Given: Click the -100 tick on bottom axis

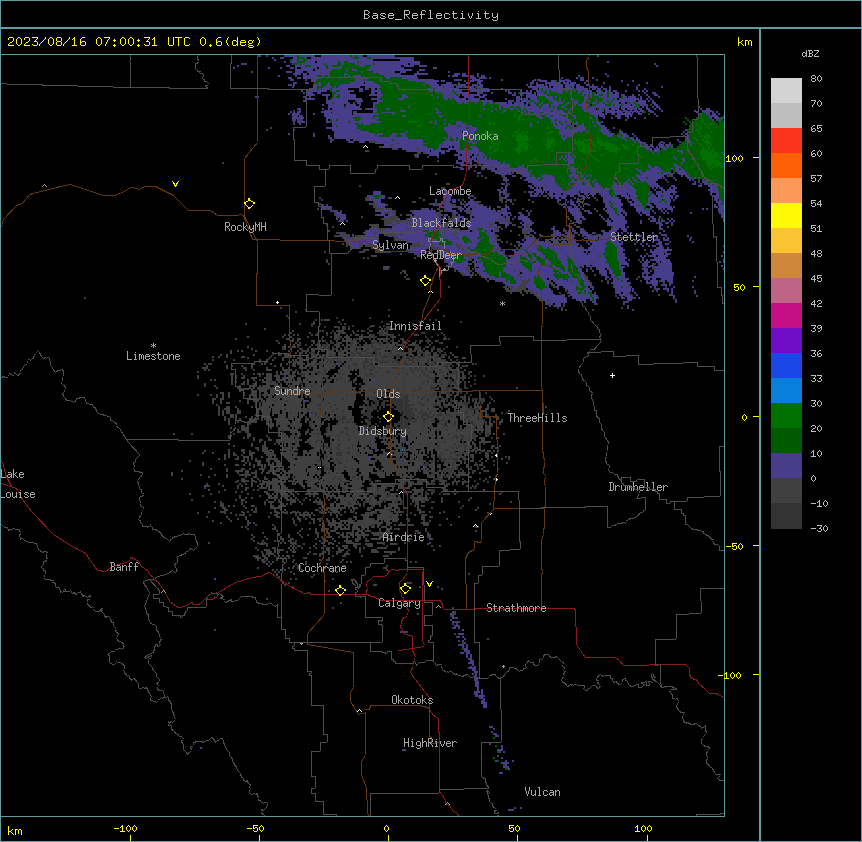Looking at the screenshot, I should 125,829.
